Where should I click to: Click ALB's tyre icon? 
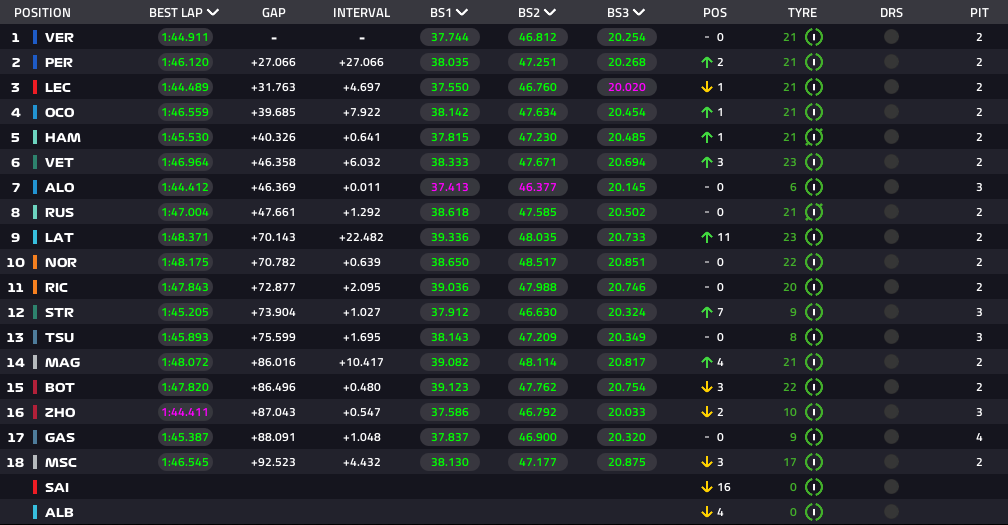814,512
